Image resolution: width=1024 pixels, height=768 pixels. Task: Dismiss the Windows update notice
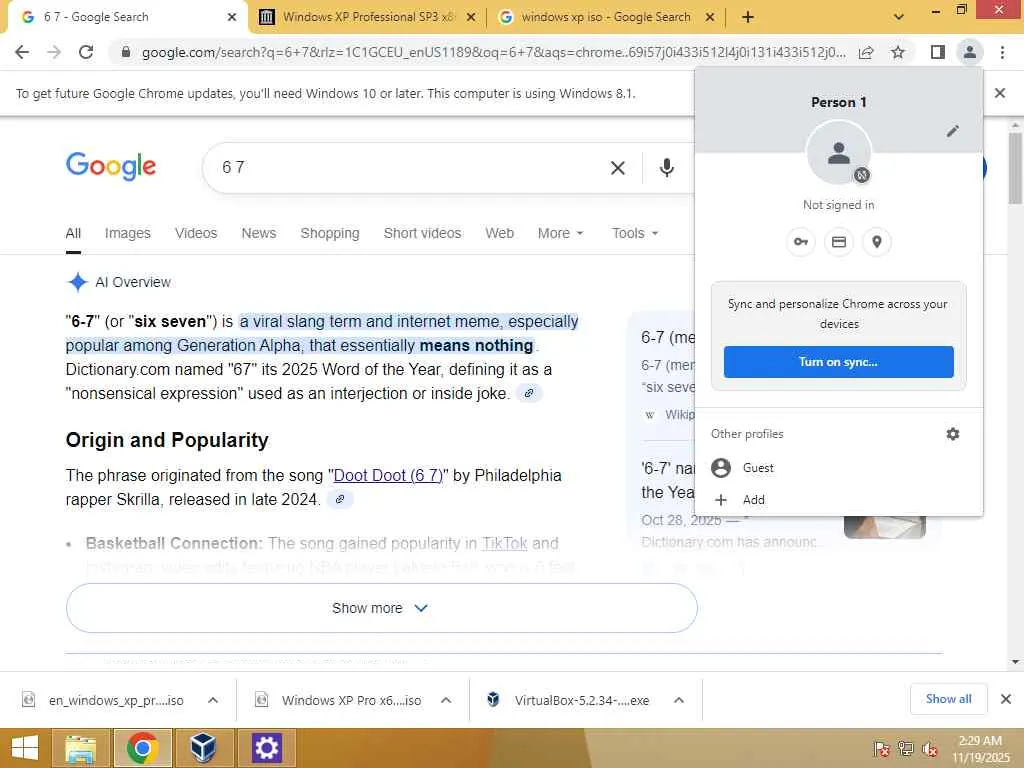999,93
